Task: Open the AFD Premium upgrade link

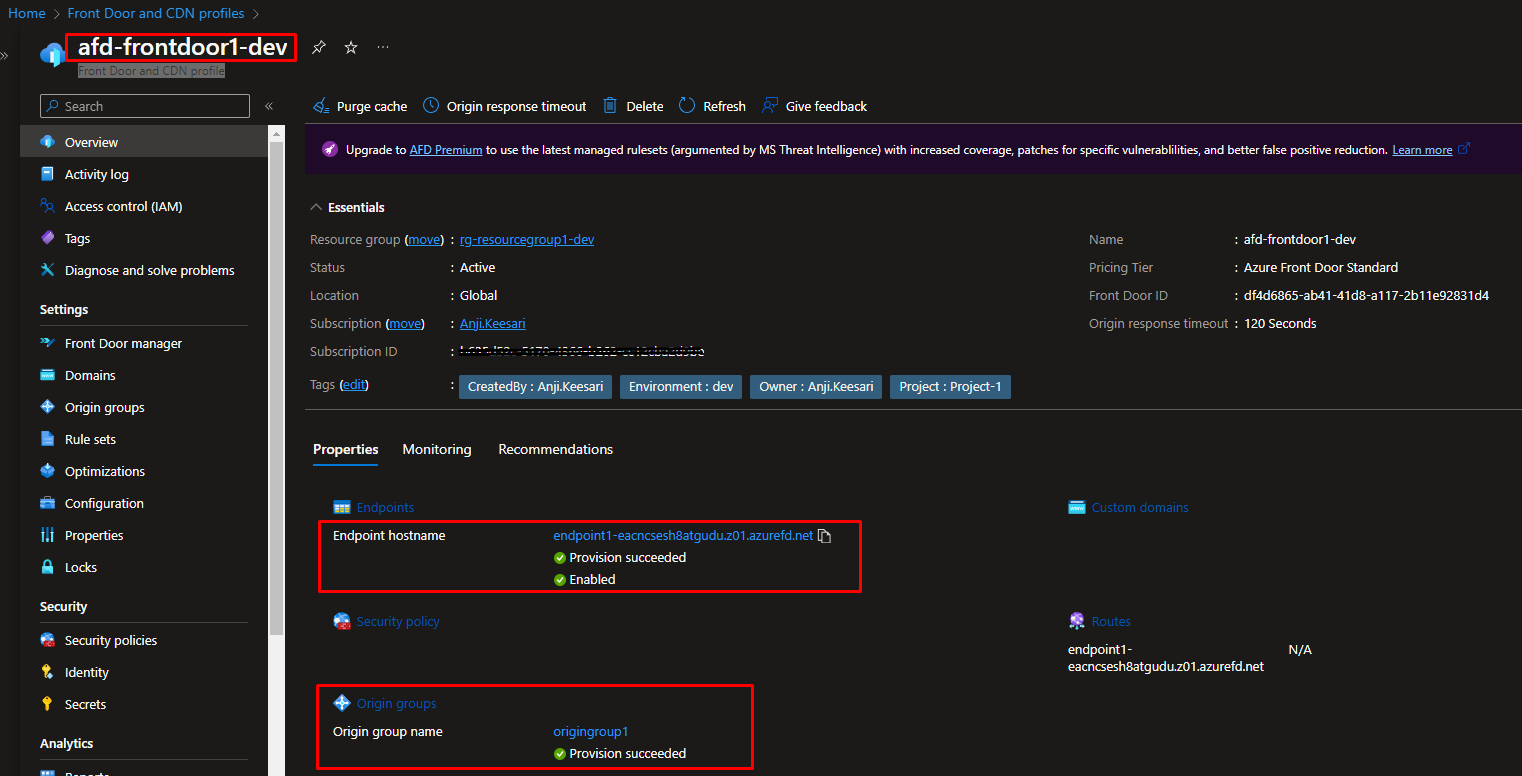Action: [446, 150]
